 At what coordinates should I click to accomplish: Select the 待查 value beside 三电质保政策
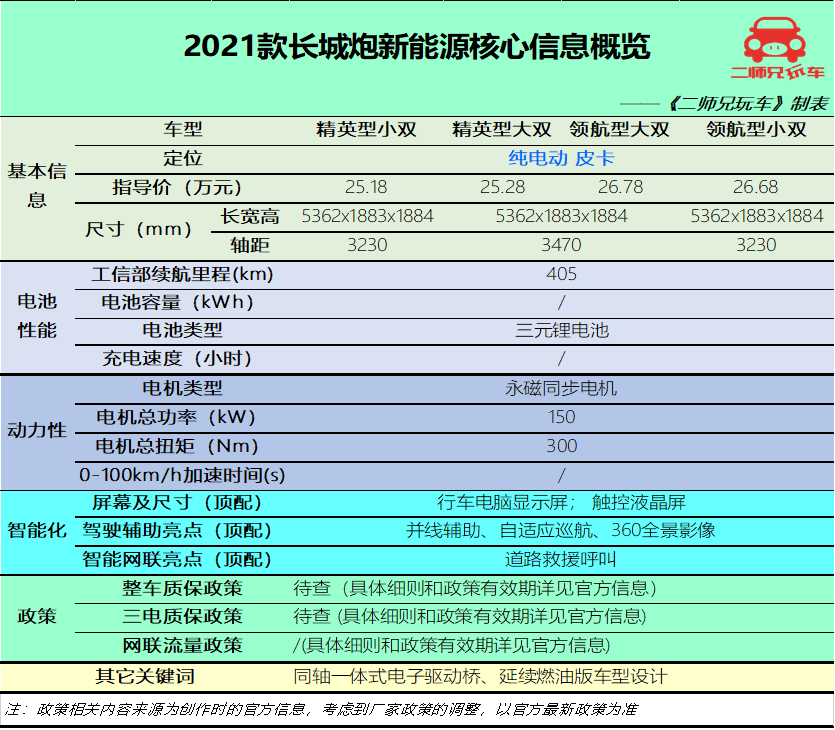pos(470,617)
